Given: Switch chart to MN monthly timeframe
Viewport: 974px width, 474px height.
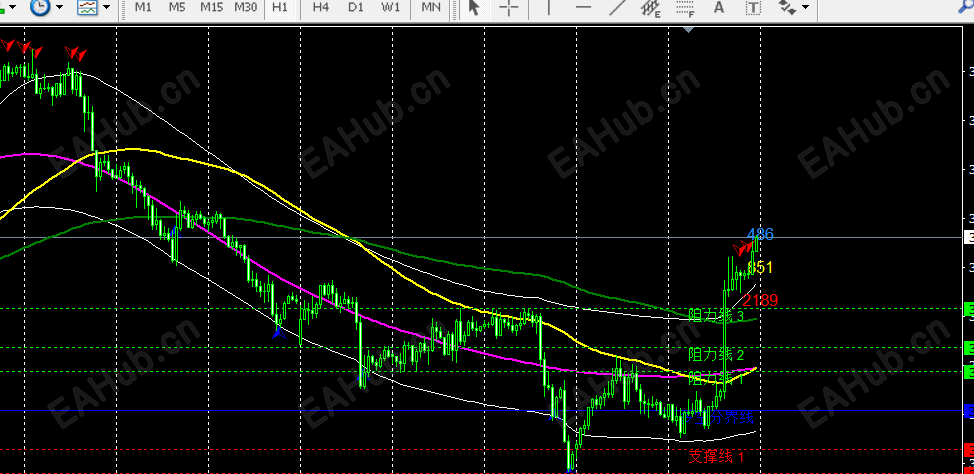Looking at the screenshot, I should coord(430,7).
